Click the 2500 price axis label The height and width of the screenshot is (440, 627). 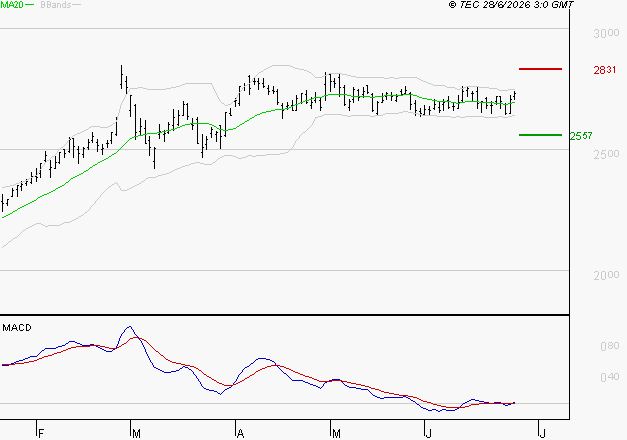(606, 154)
